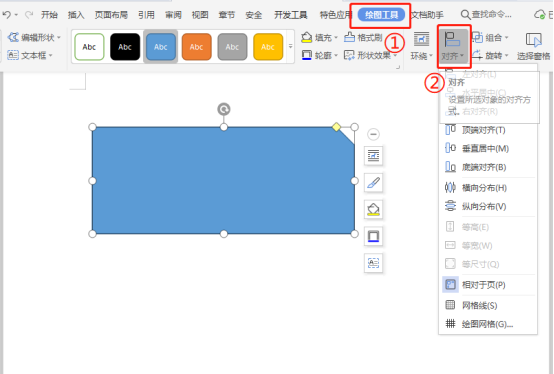Screen dimensions: 554x374
Task: Apply the yellow Abc shape style
Action: tap(268, 47)
